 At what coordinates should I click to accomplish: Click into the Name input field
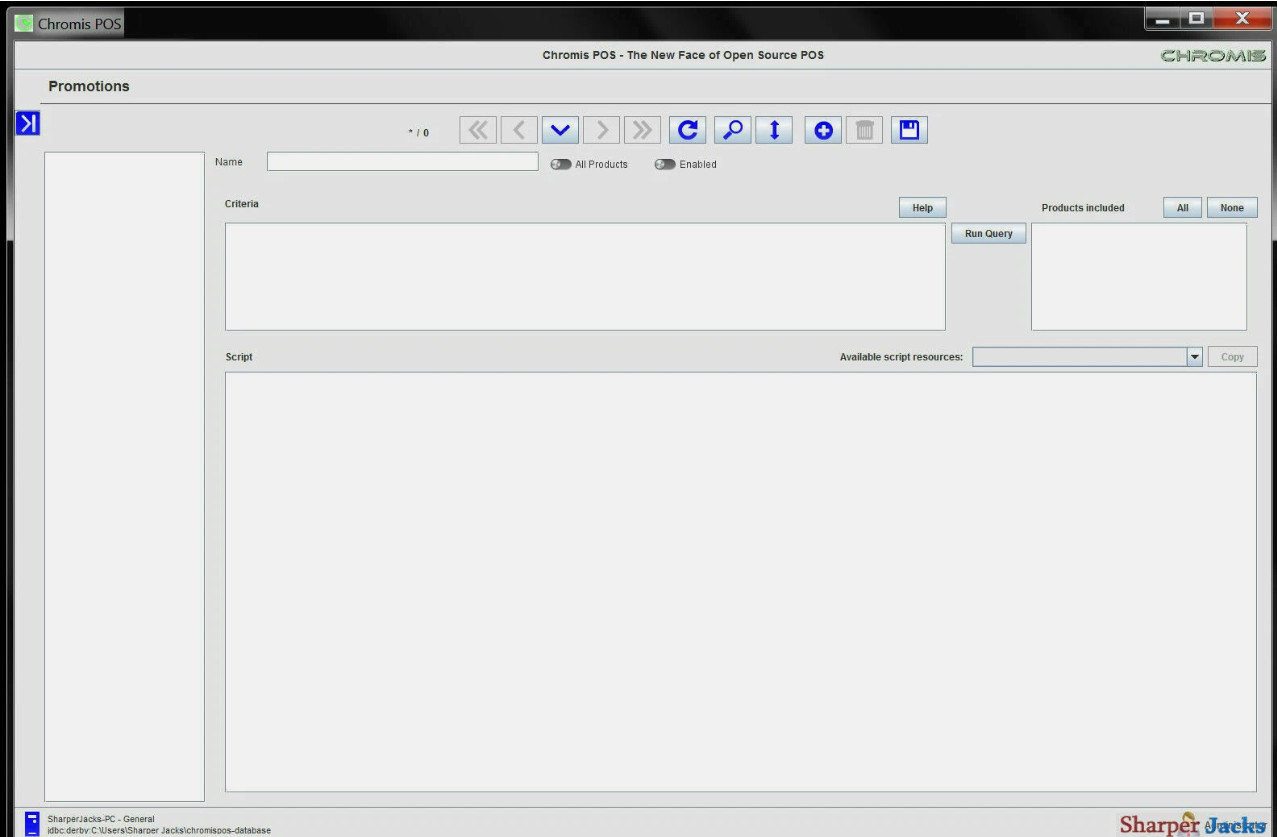[x=403, y=162]
